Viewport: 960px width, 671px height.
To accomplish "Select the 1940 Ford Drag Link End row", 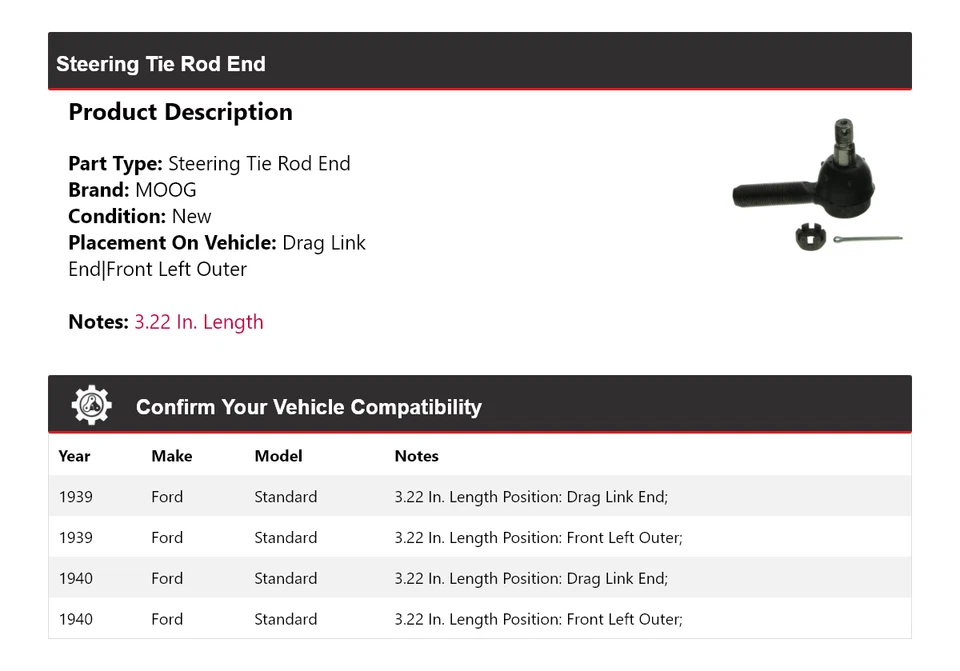I will point(480,579).
